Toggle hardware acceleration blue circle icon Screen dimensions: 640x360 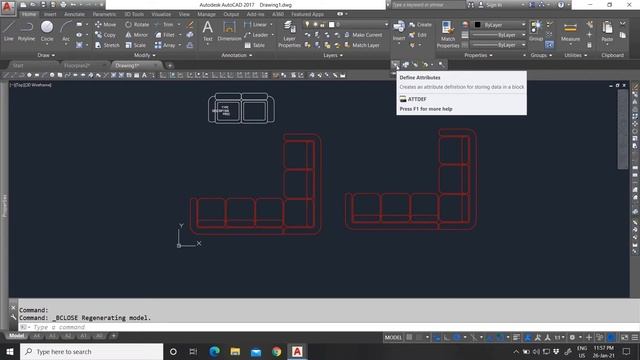coord(611,337)
